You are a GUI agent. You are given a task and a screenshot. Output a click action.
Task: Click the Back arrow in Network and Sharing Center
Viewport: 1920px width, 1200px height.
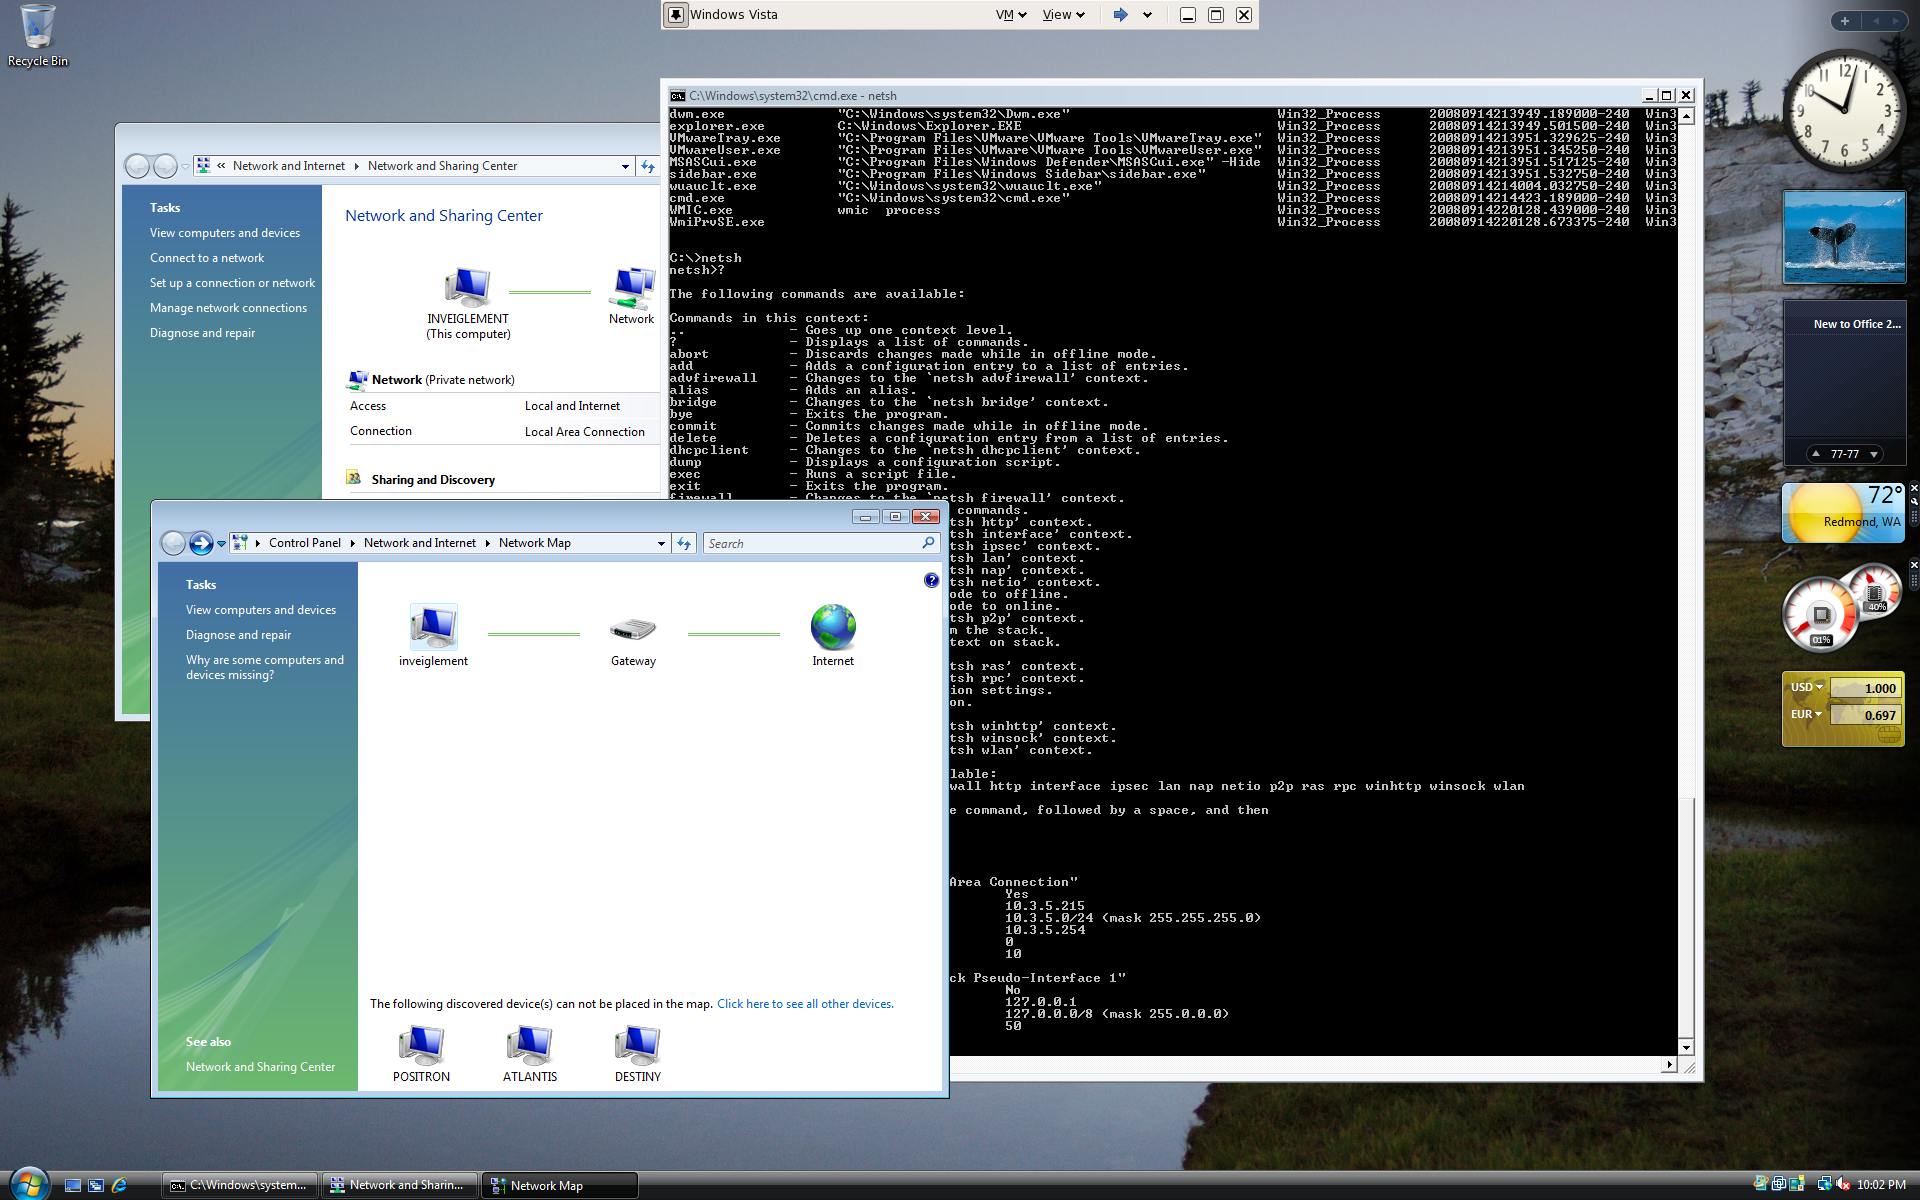[137, 166]
